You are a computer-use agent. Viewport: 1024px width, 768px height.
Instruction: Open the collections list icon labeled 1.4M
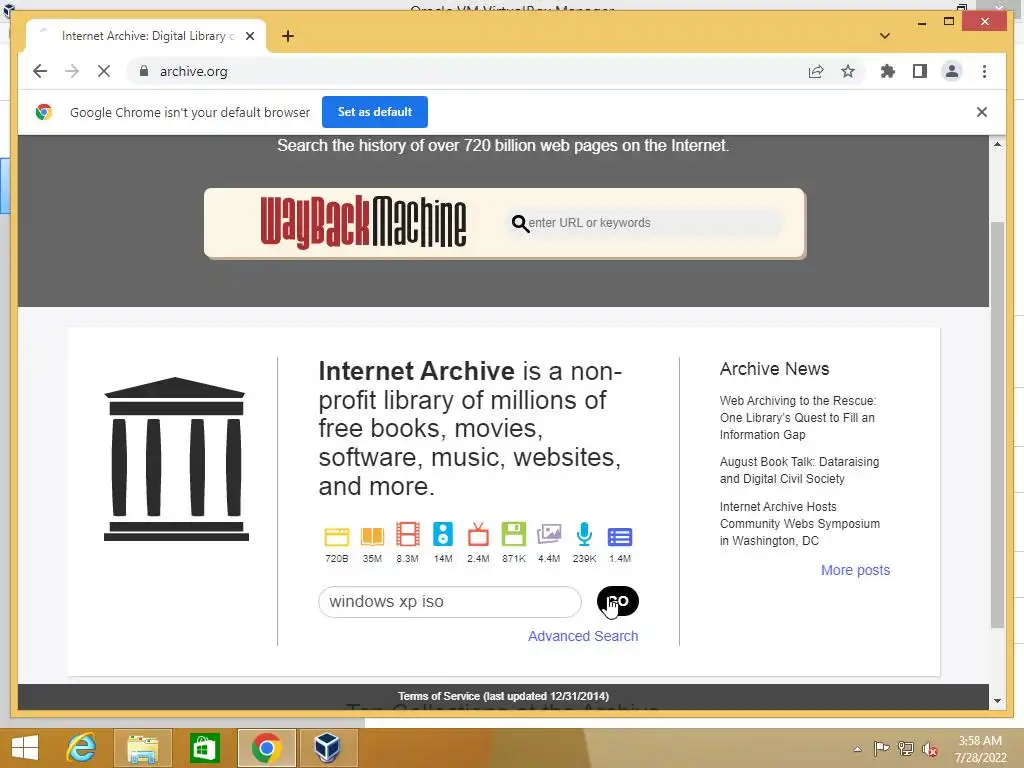tap(620, 537)
